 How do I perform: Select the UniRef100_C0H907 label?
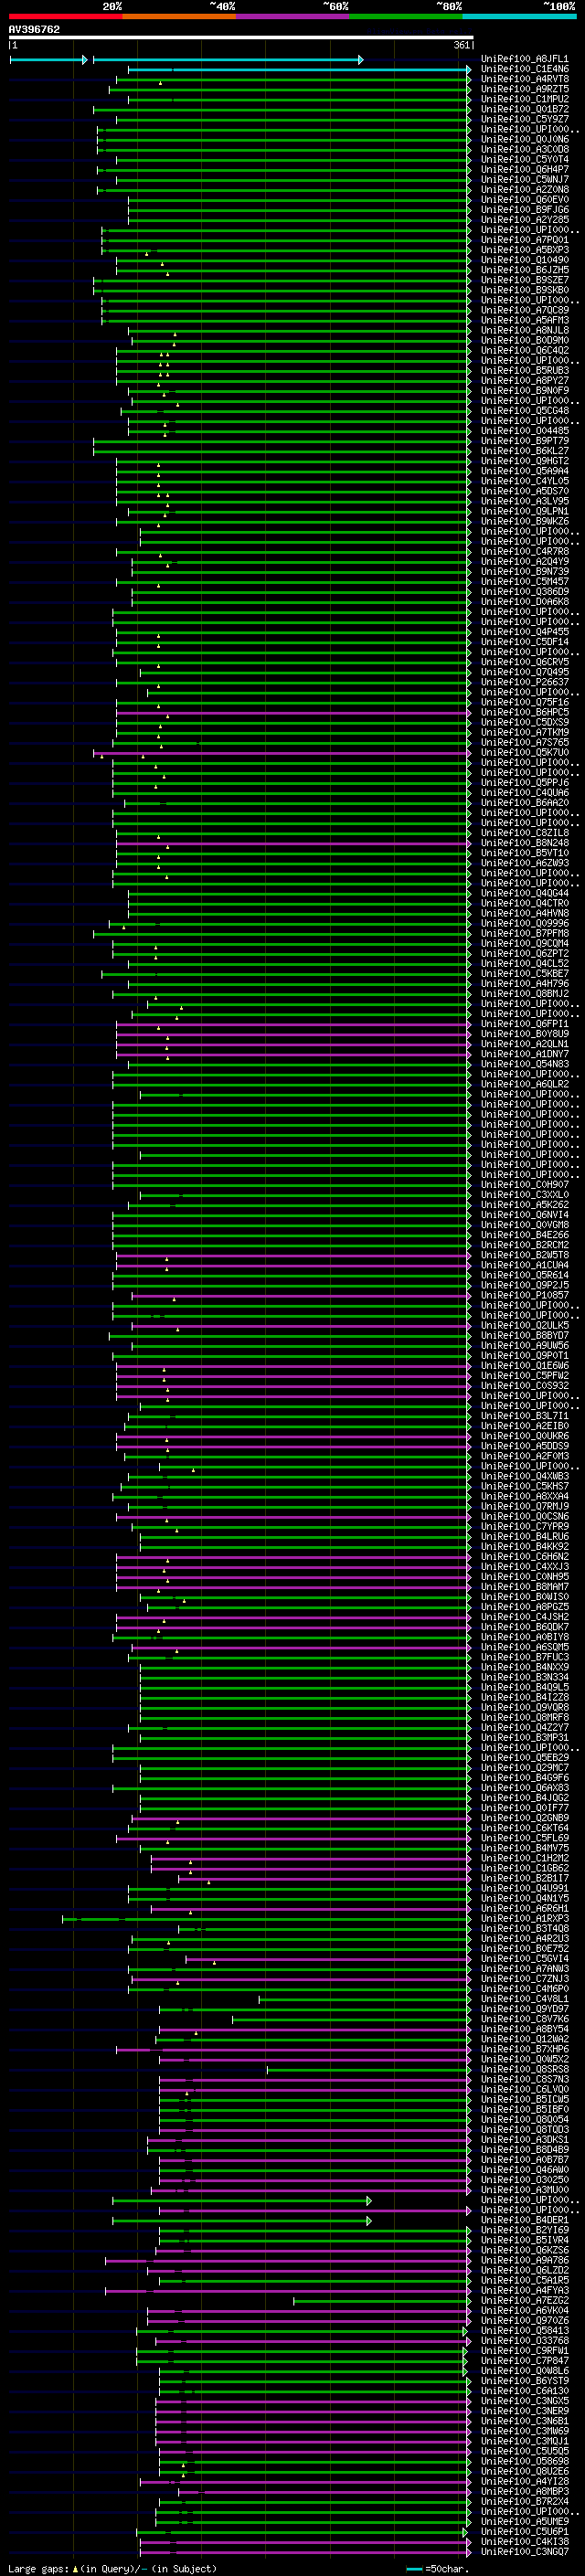[x=525, y=1185]
